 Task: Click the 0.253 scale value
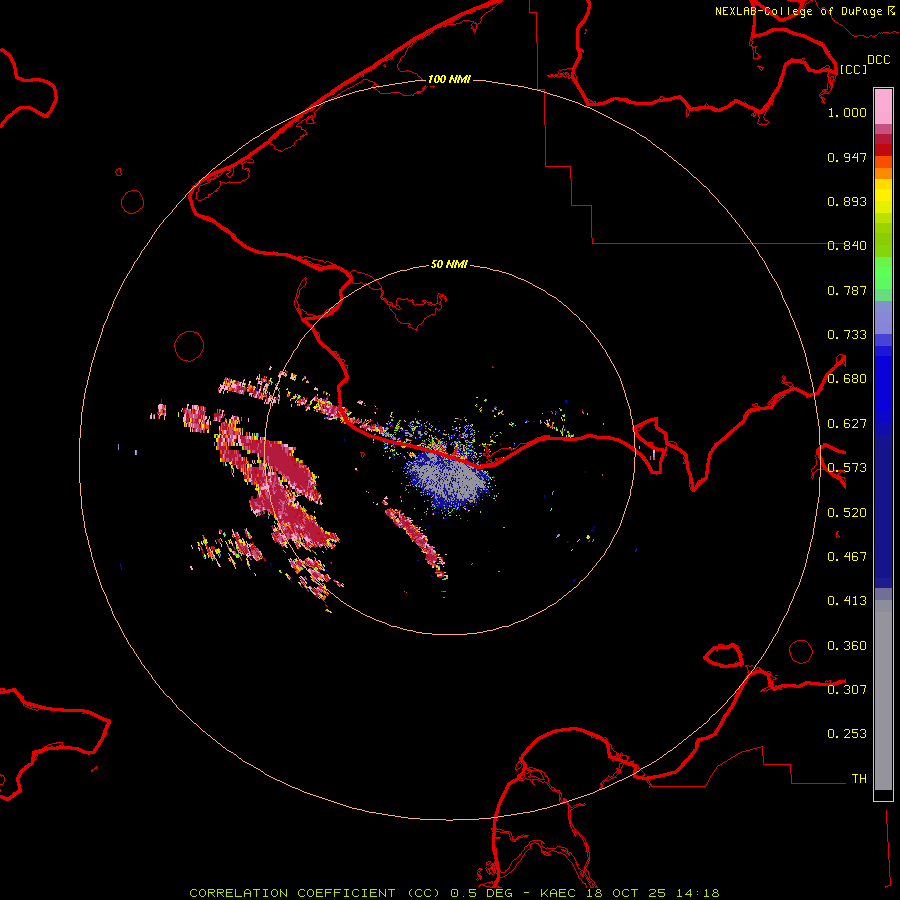pos(847,734)
